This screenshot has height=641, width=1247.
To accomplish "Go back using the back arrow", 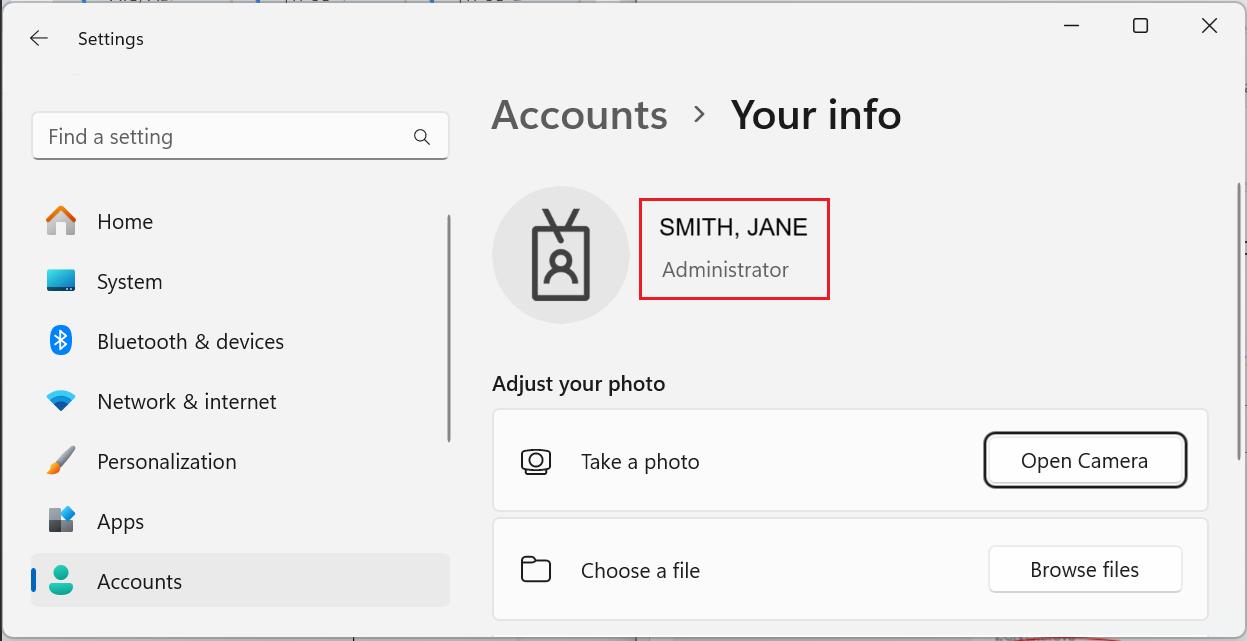I will point(39,39).
